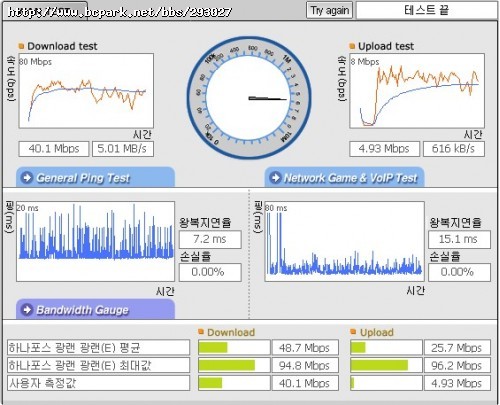This screenshot has height=405, width=500.
Task: Click the 손실율 label in VoIP section
Action: (x=445, y=256)
